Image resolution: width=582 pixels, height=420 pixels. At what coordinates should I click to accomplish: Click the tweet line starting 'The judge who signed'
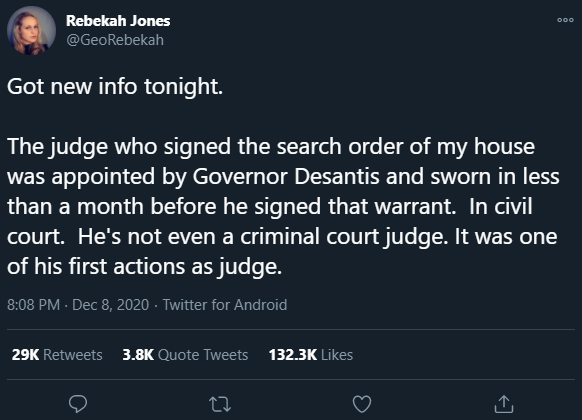[x=271, y=147]
